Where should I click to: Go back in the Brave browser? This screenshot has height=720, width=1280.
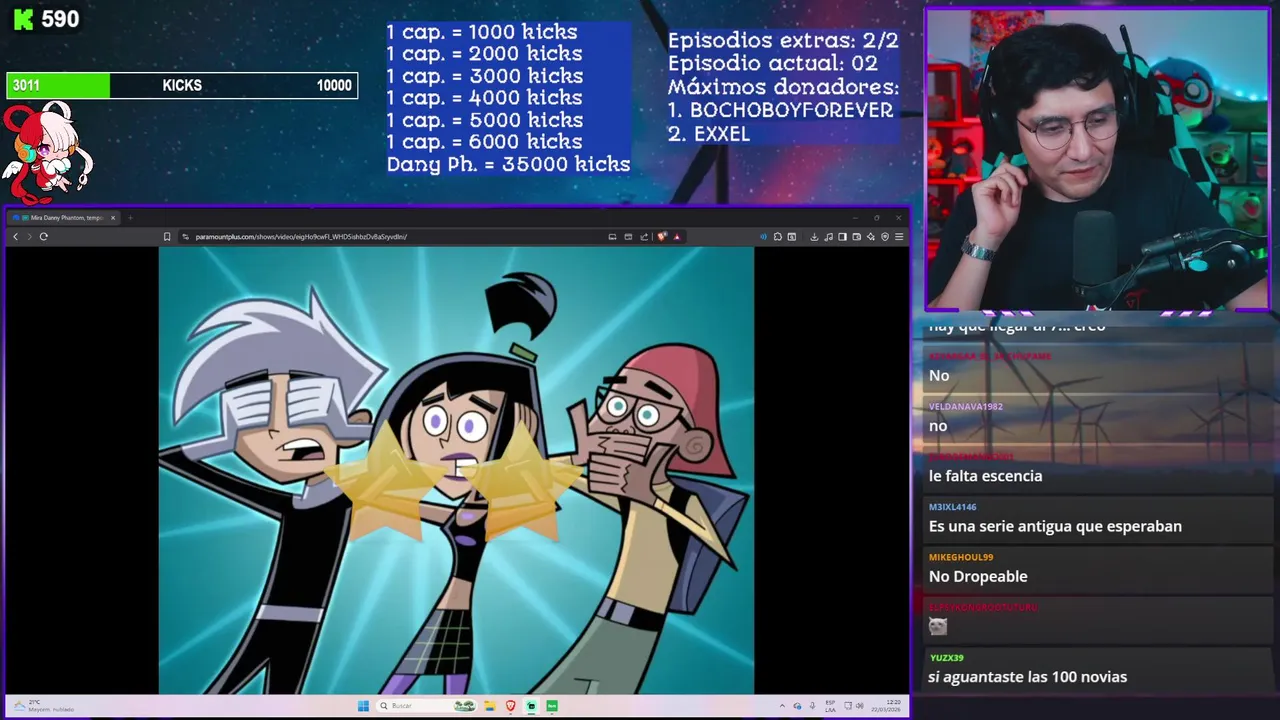15,237
